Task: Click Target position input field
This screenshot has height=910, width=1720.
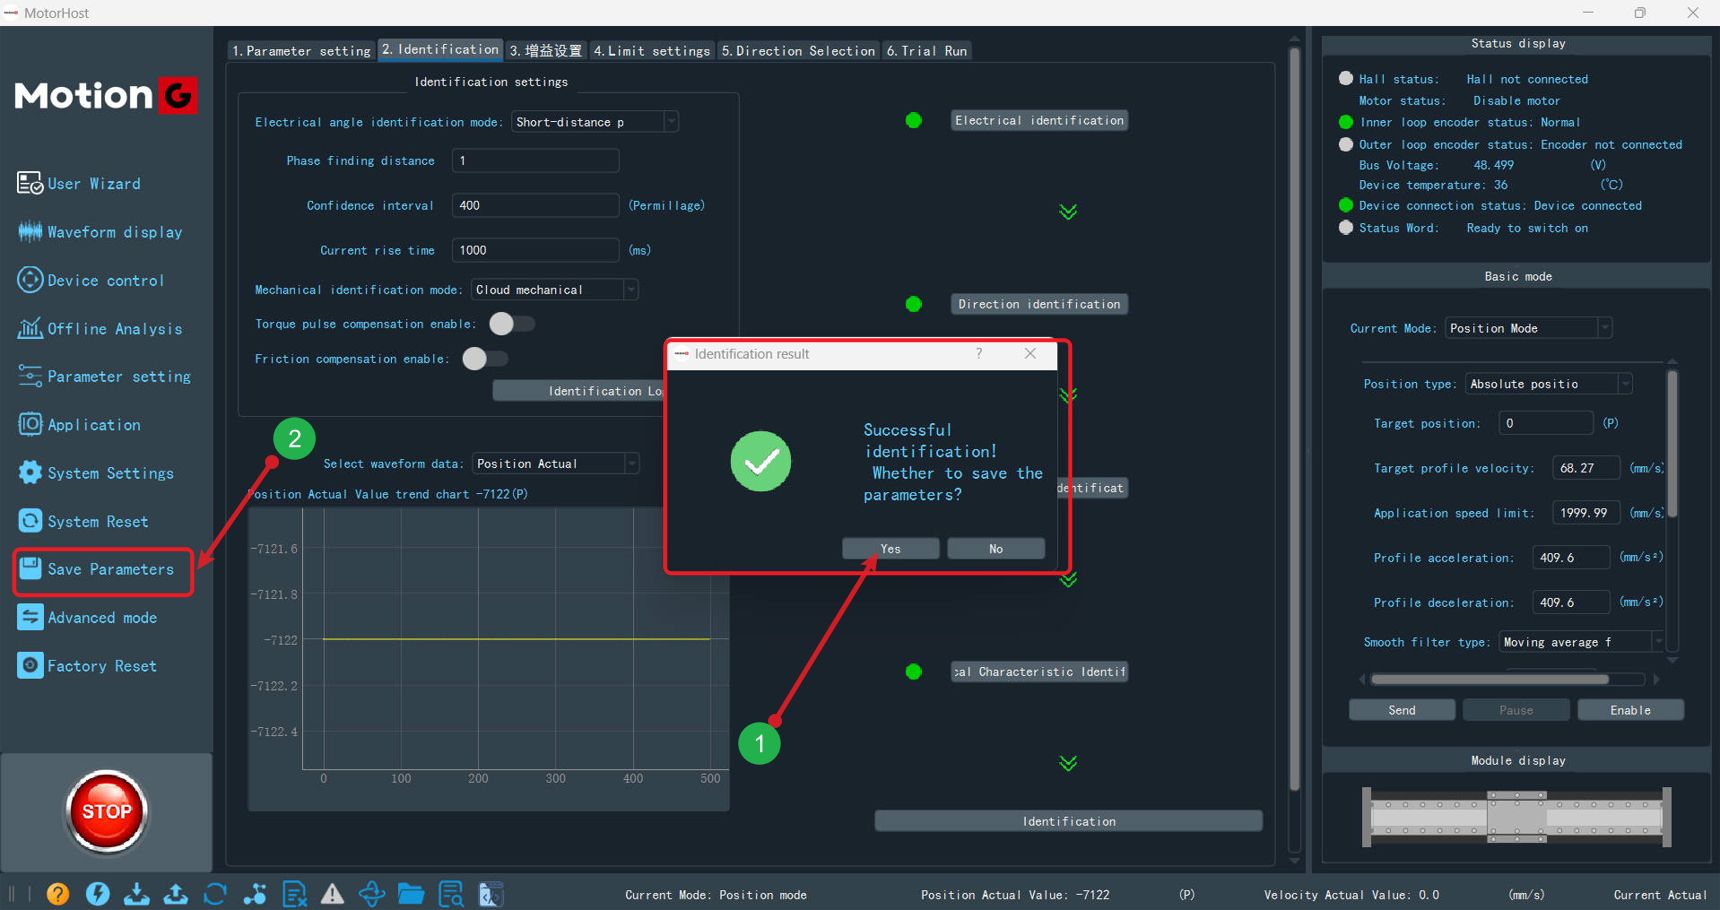Action: click(x=1545, y=424)
